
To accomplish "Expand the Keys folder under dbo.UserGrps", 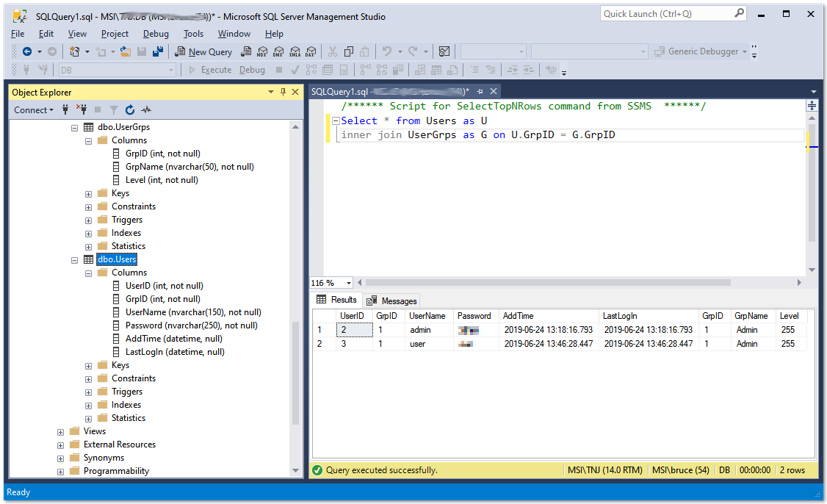I will point(88,194).
